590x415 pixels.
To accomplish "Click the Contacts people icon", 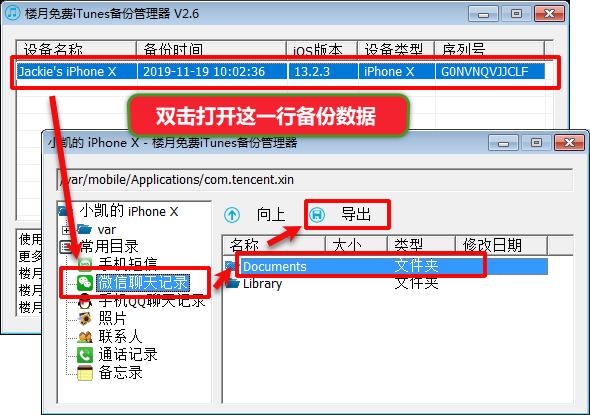I will [85, 336].
